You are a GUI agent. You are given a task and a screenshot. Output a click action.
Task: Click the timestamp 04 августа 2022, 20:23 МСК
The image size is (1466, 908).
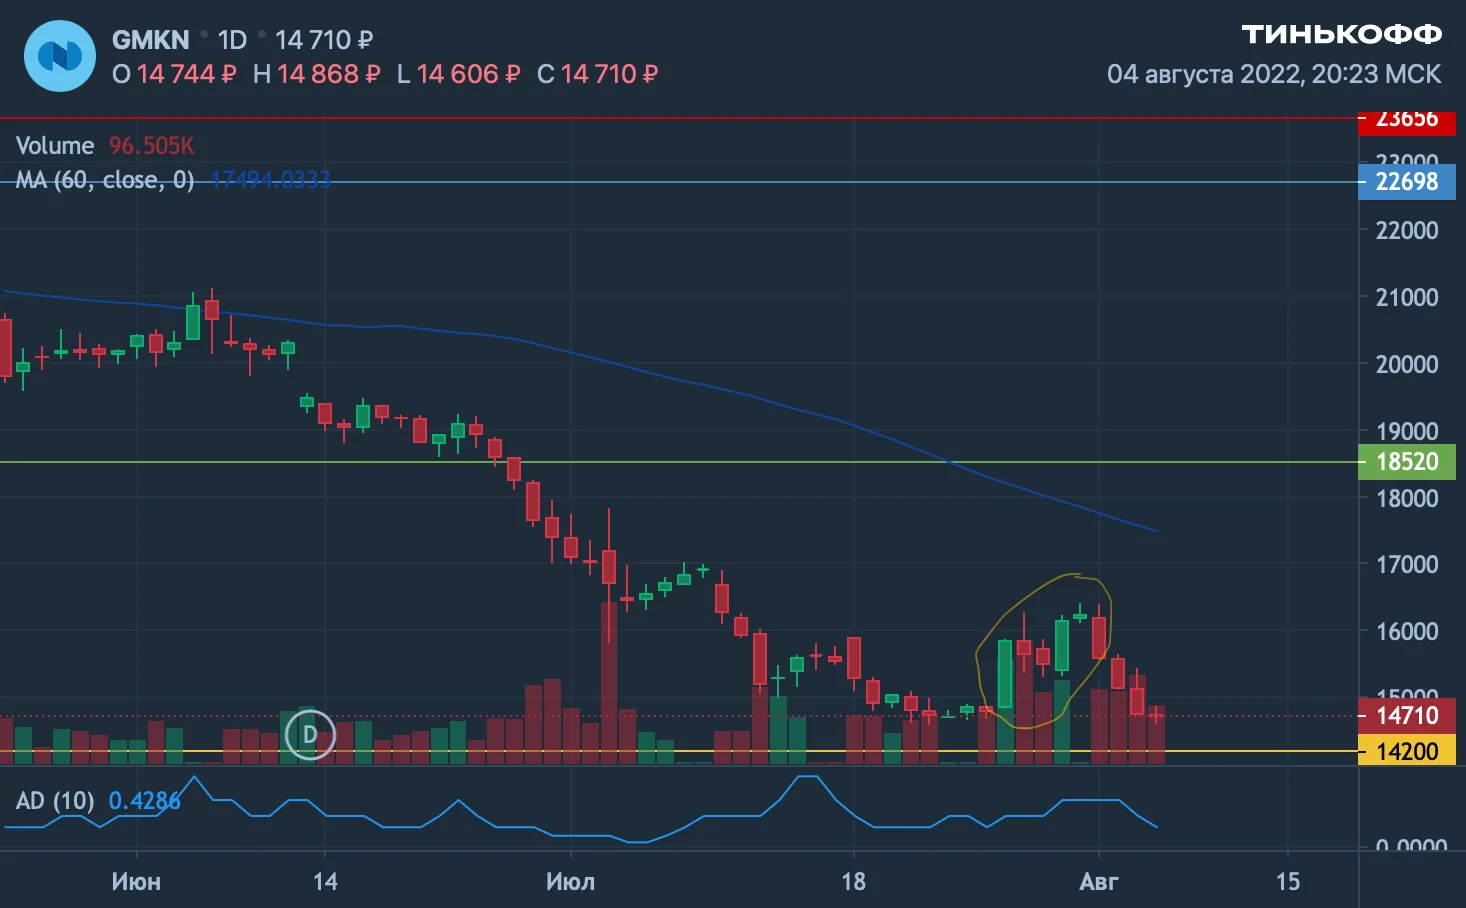1274,74
